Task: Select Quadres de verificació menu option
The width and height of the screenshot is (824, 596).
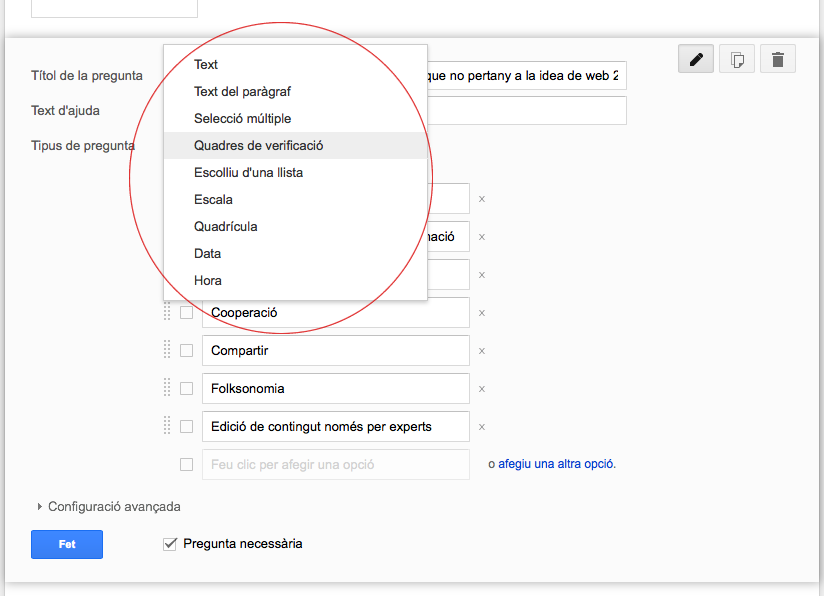Action: click(x=258, y=146)
